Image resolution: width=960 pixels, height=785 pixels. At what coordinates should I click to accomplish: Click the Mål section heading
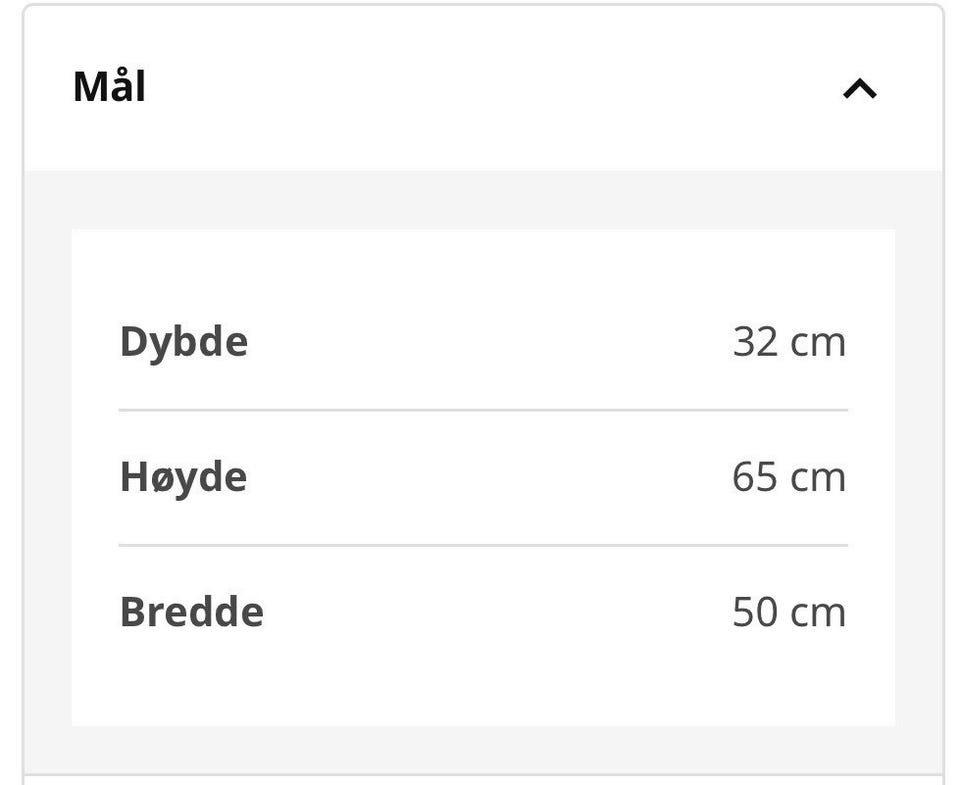109,87
